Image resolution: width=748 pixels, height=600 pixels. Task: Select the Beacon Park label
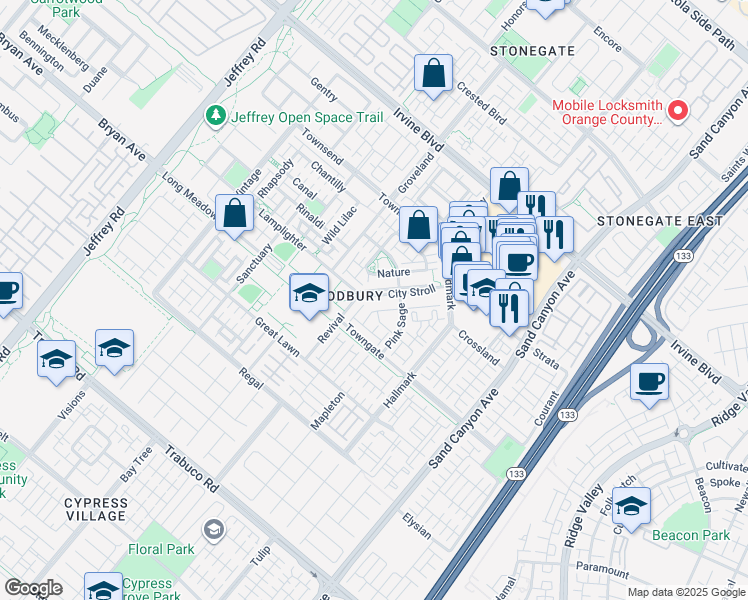[x=691, y=535]
